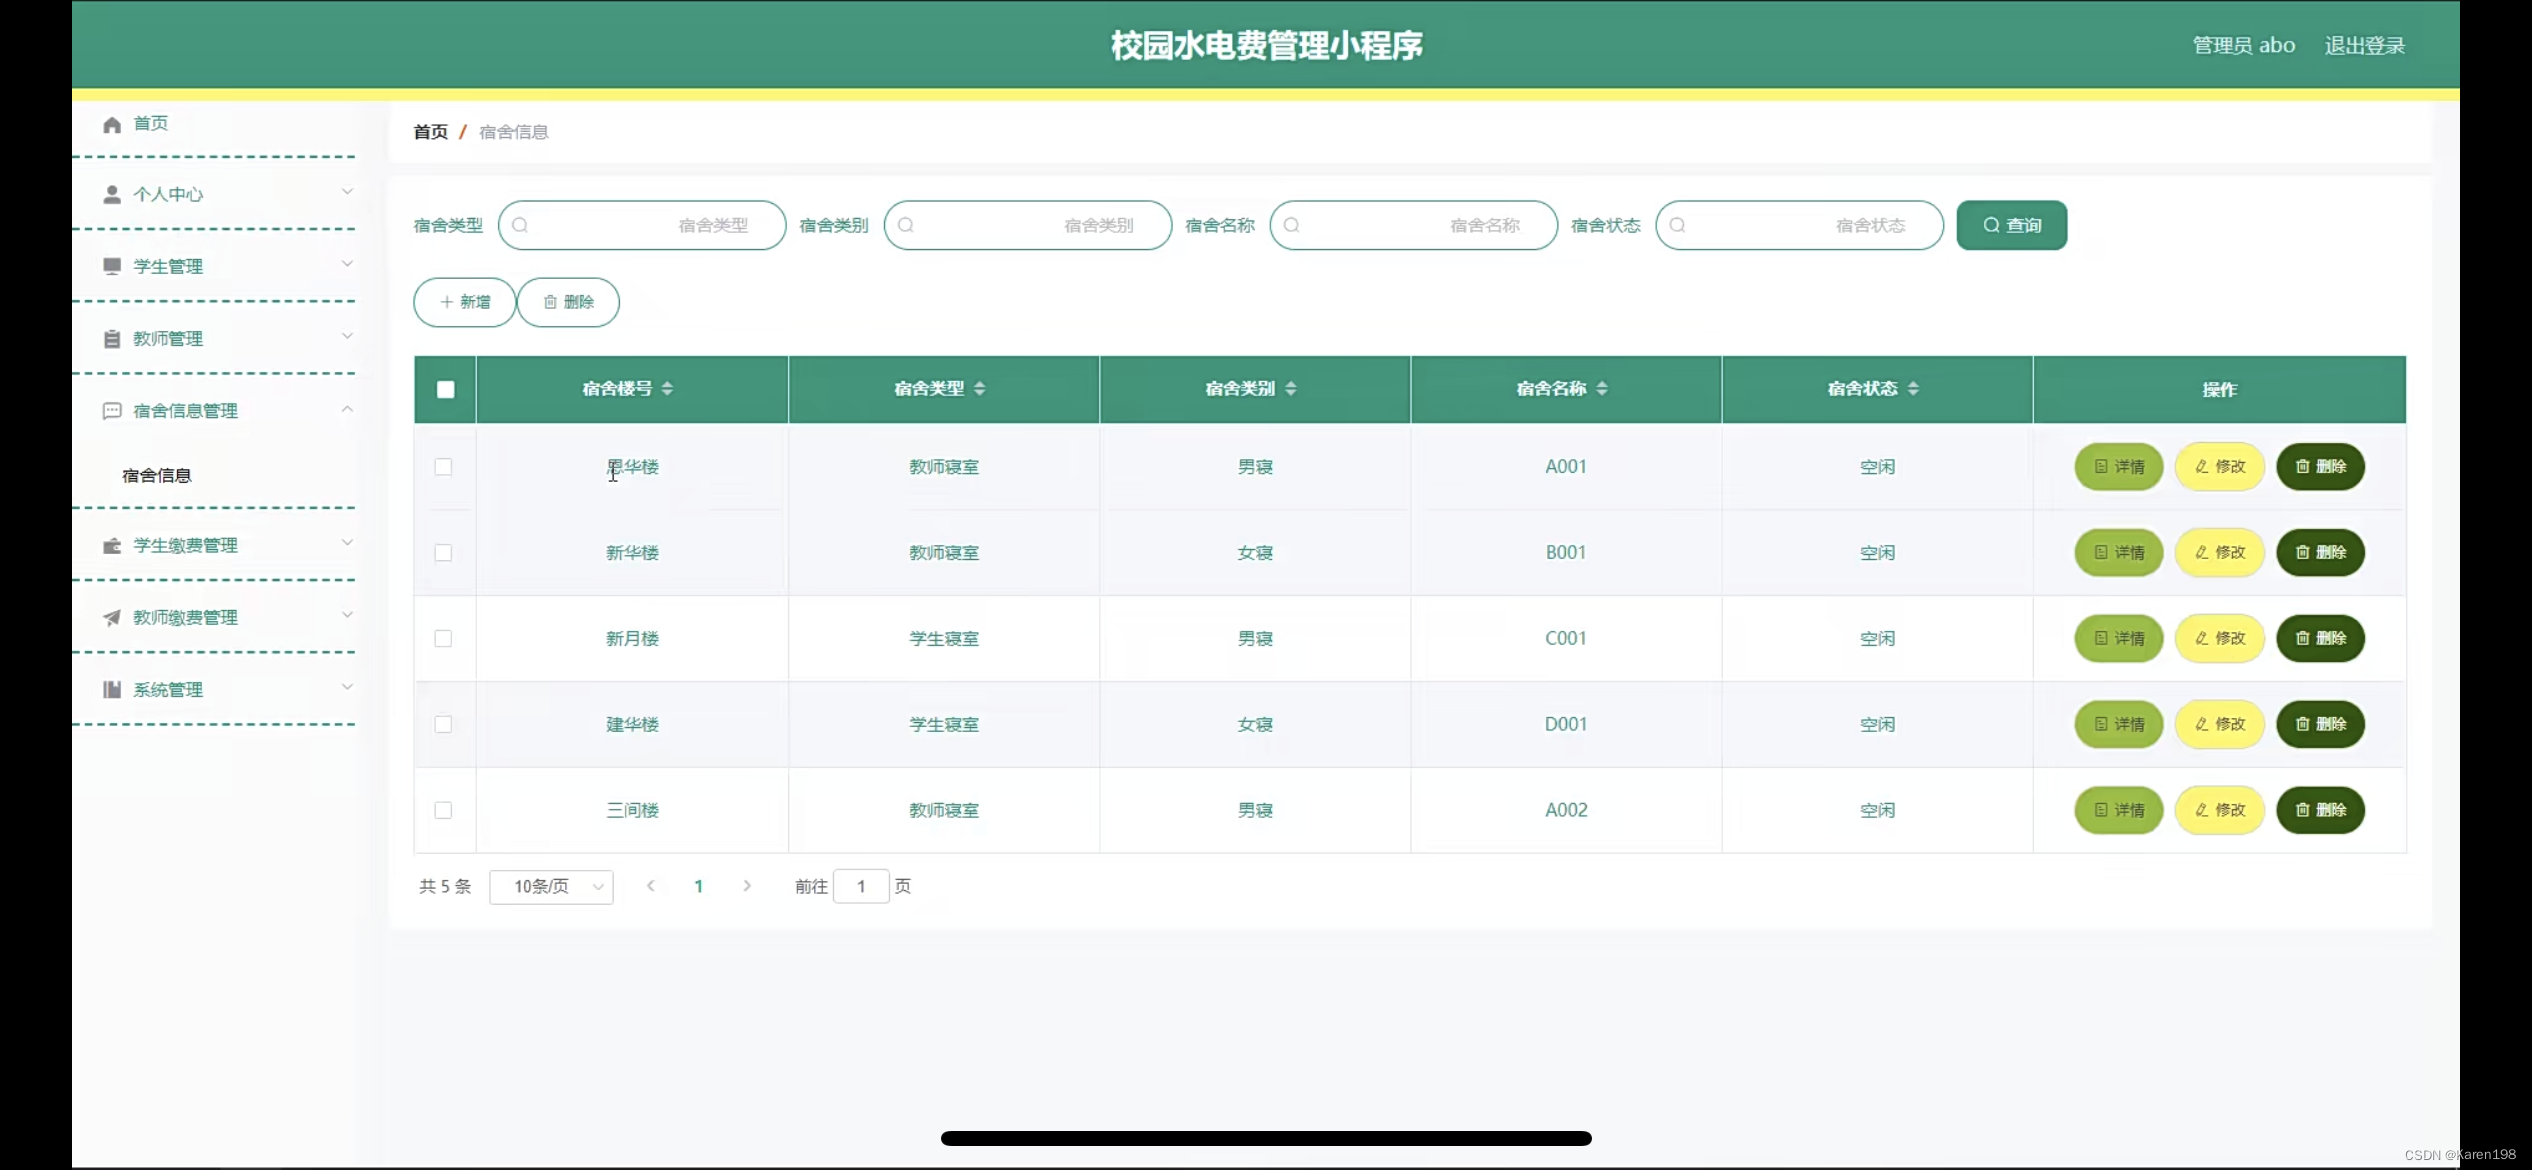Click the search icon in the 宿舍类别 filter
The width and height of the screenshot is (2532, 1170).
coord(906,225)
